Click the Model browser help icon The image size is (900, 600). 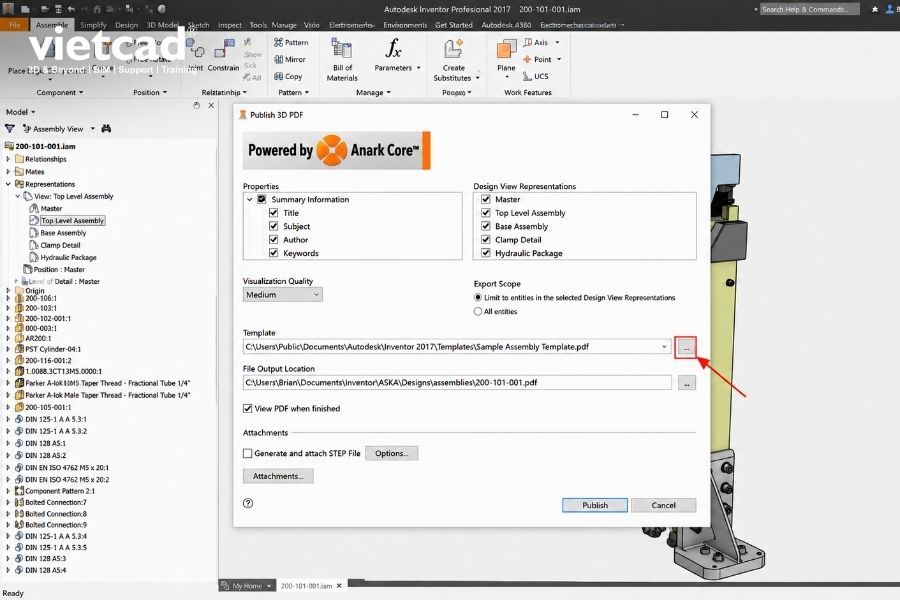tap(196, 106)
